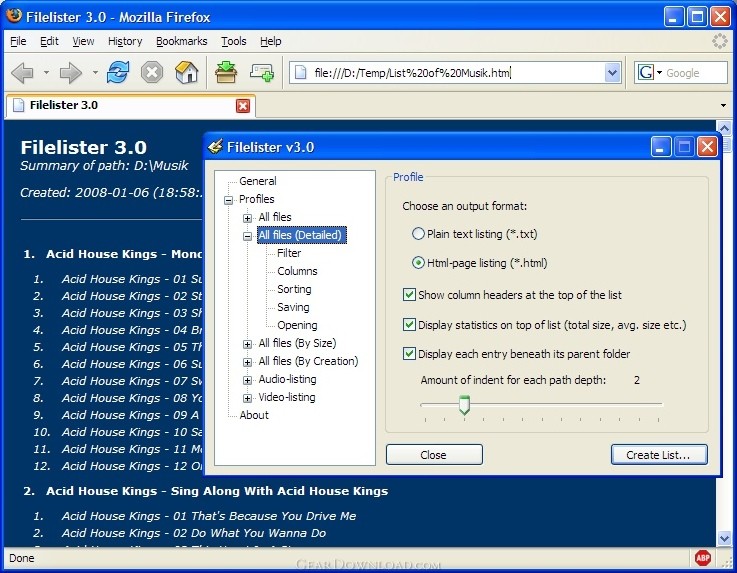
Task: Open the Forward button history dropdown arrow
Action: point(95,73)
